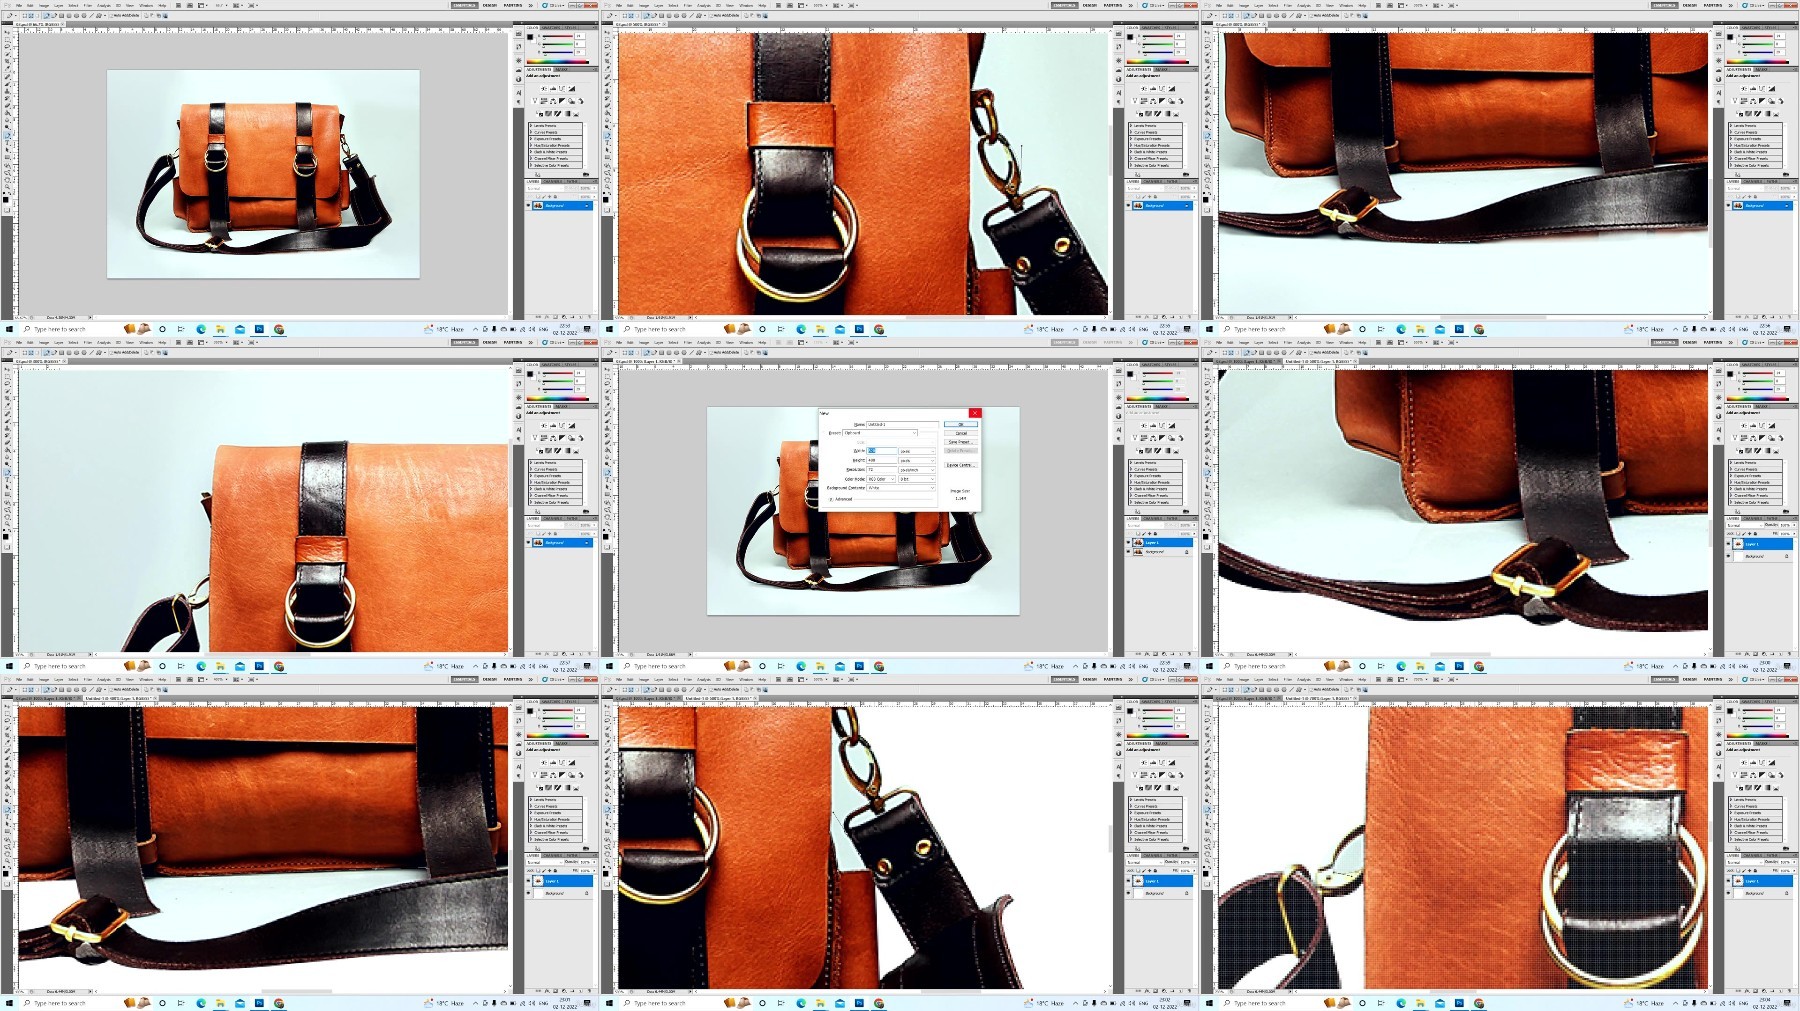Select the Clone Stamp tool in bottom-left screenshot
The image size is (1800, 1011).
point(7,765)
